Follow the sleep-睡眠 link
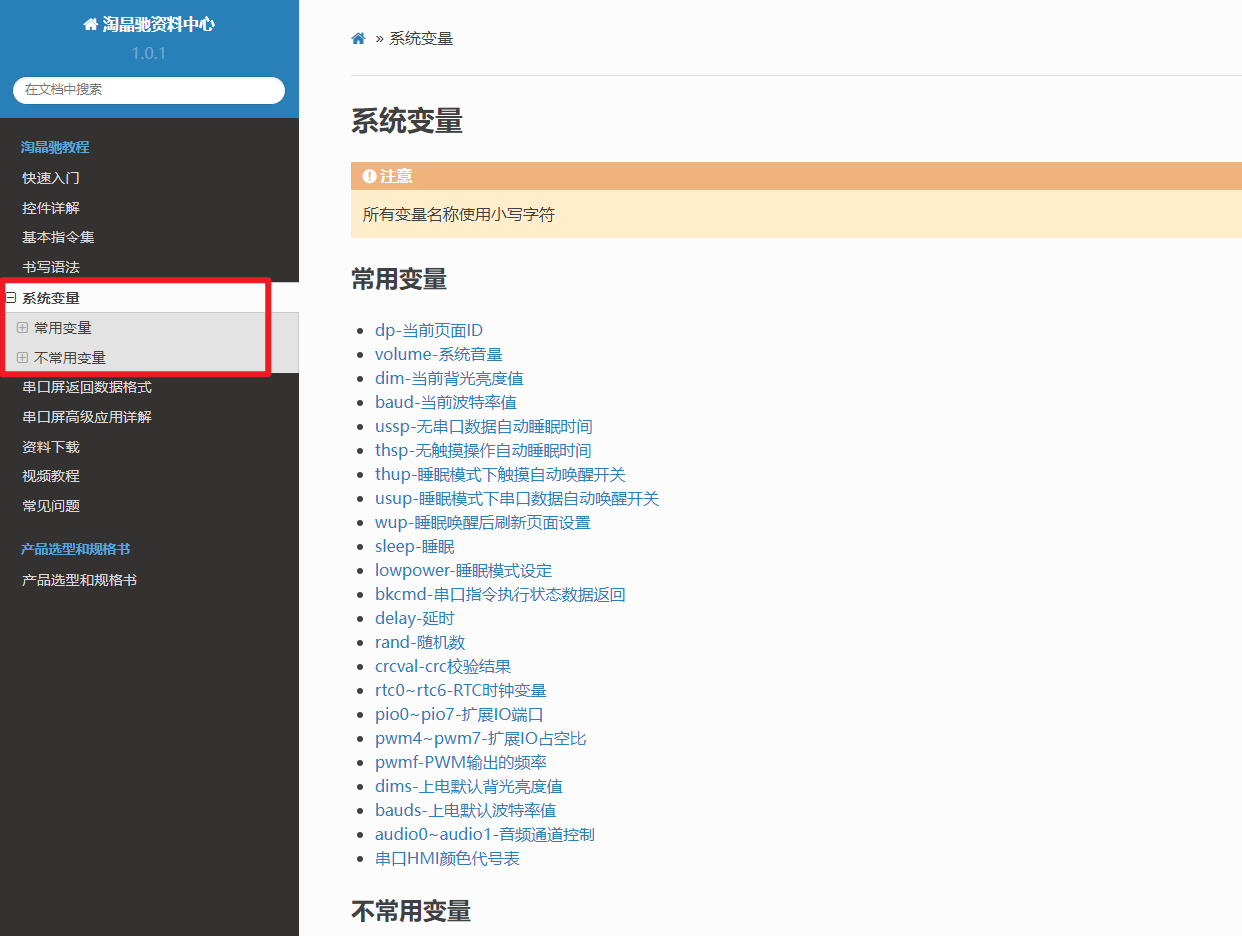1242x936 pixels. click(x=414, y=547)
